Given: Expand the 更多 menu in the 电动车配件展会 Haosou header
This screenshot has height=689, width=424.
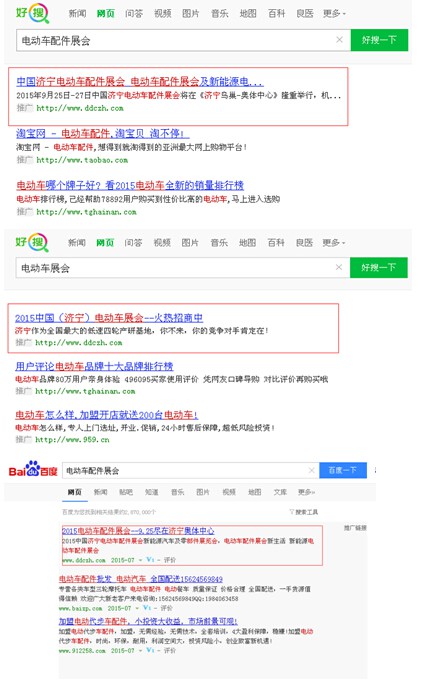Looking at the screenshot, I should [334, 14].
